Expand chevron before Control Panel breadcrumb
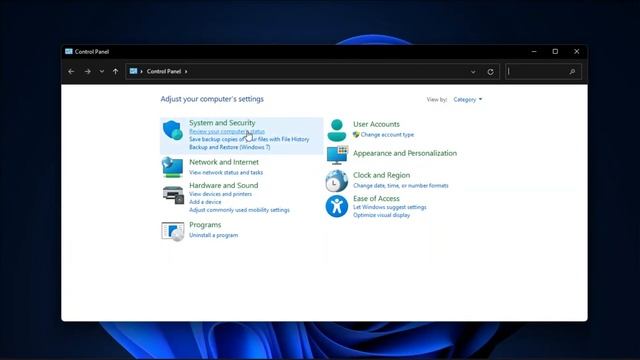Viewport: 640px width, 360px height. 142,71
